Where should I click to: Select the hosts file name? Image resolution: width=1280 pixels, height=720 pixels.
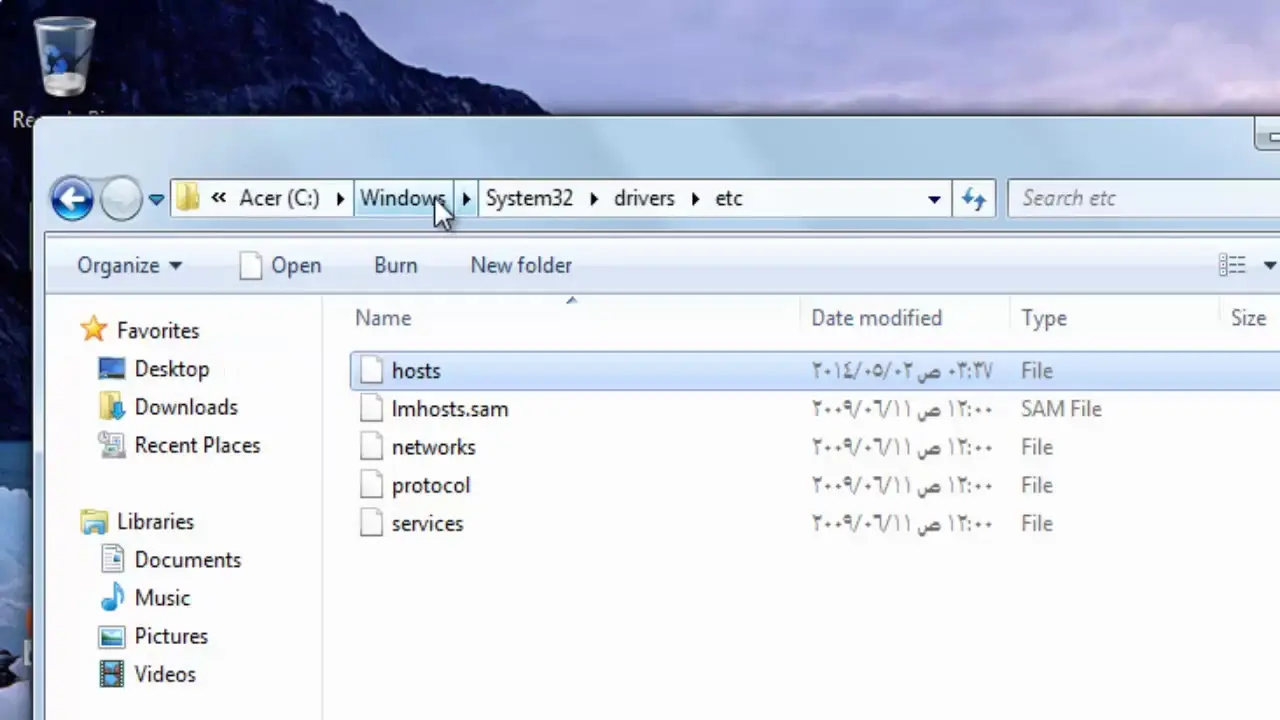(x=416, y=371)
